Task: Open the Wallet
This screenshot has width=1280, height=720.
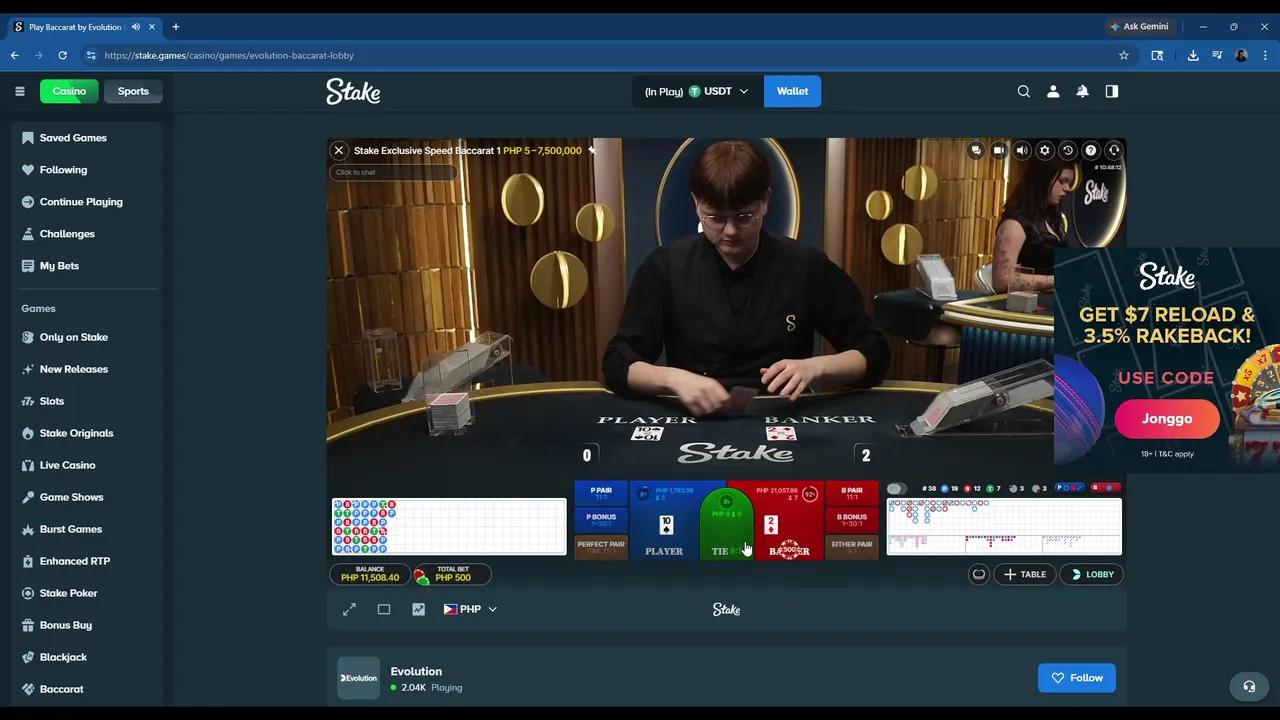Action: click(792, 91)
